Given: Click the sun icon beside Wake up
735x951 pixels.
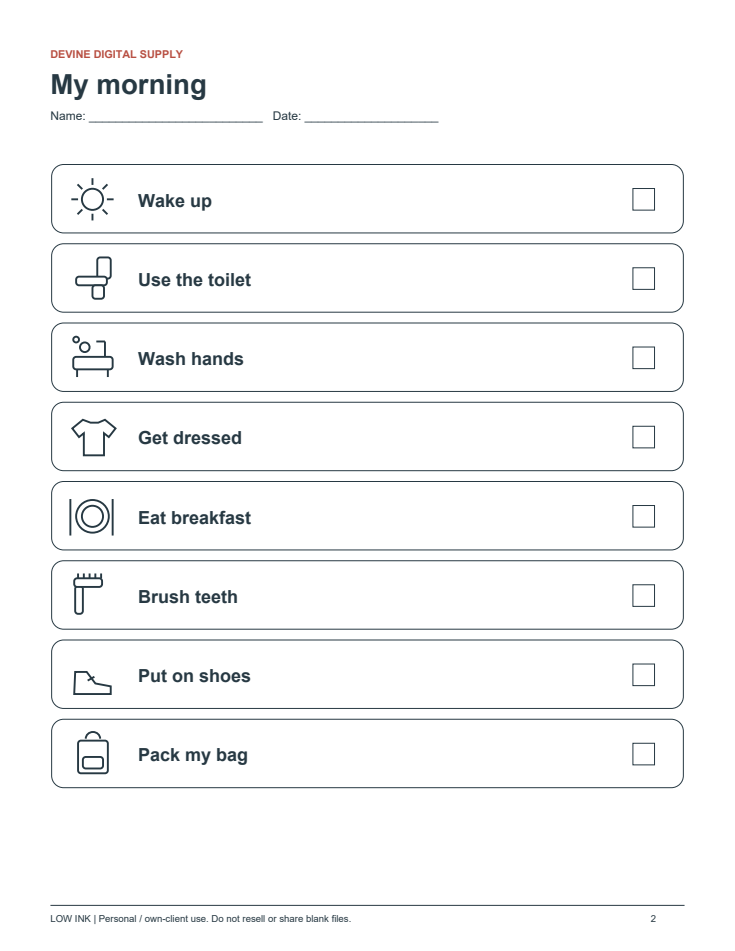Looking at the screenshot, I should pyautogui.click(x=92, y=200).
